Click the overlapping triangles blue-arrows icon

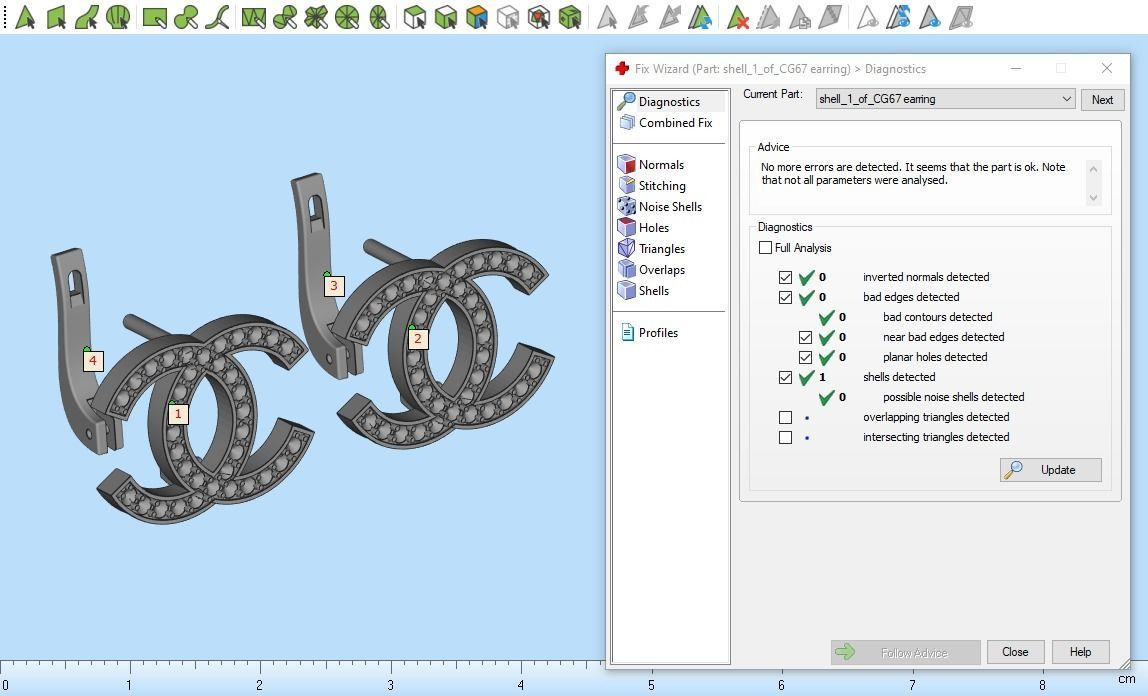pyautogui.click(x=700, y=17)
